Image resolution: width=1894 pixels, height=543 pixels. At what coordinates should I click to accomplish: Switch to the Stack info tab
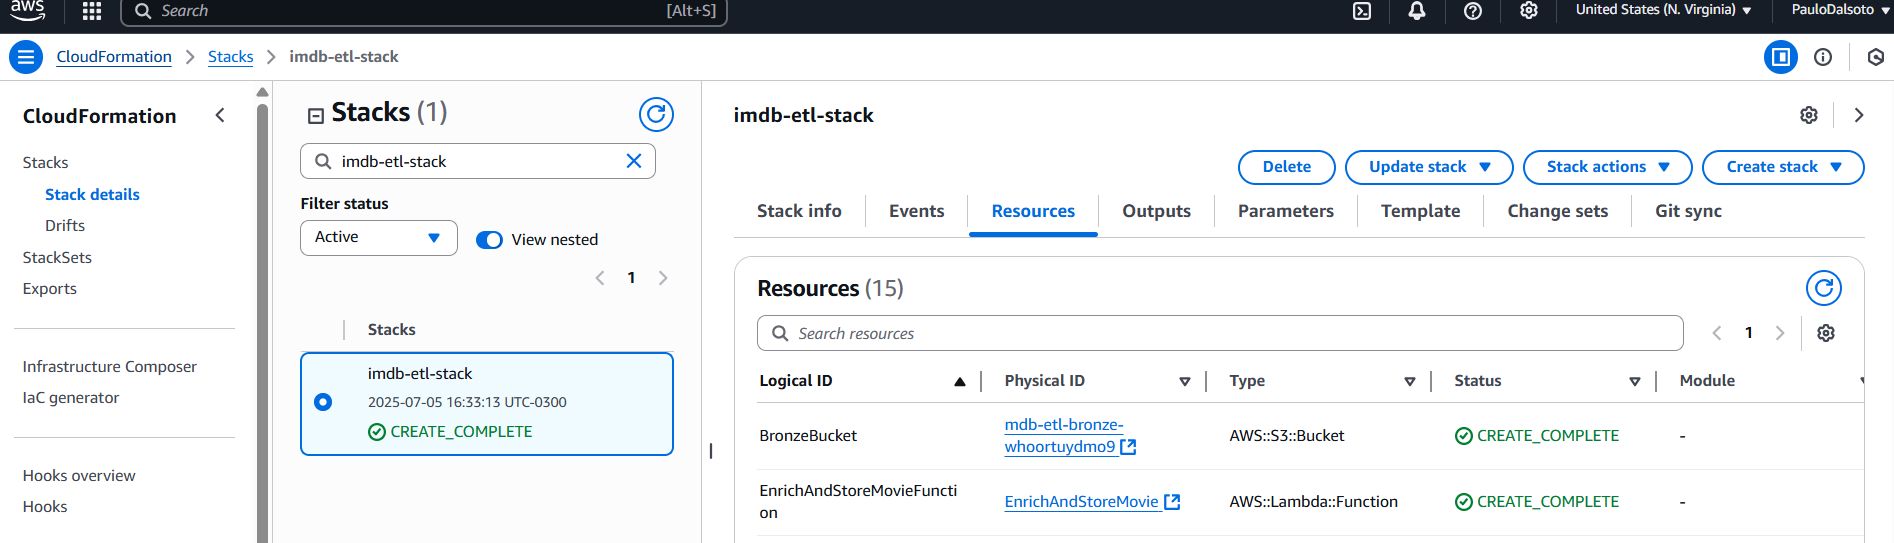coord(799,211)
